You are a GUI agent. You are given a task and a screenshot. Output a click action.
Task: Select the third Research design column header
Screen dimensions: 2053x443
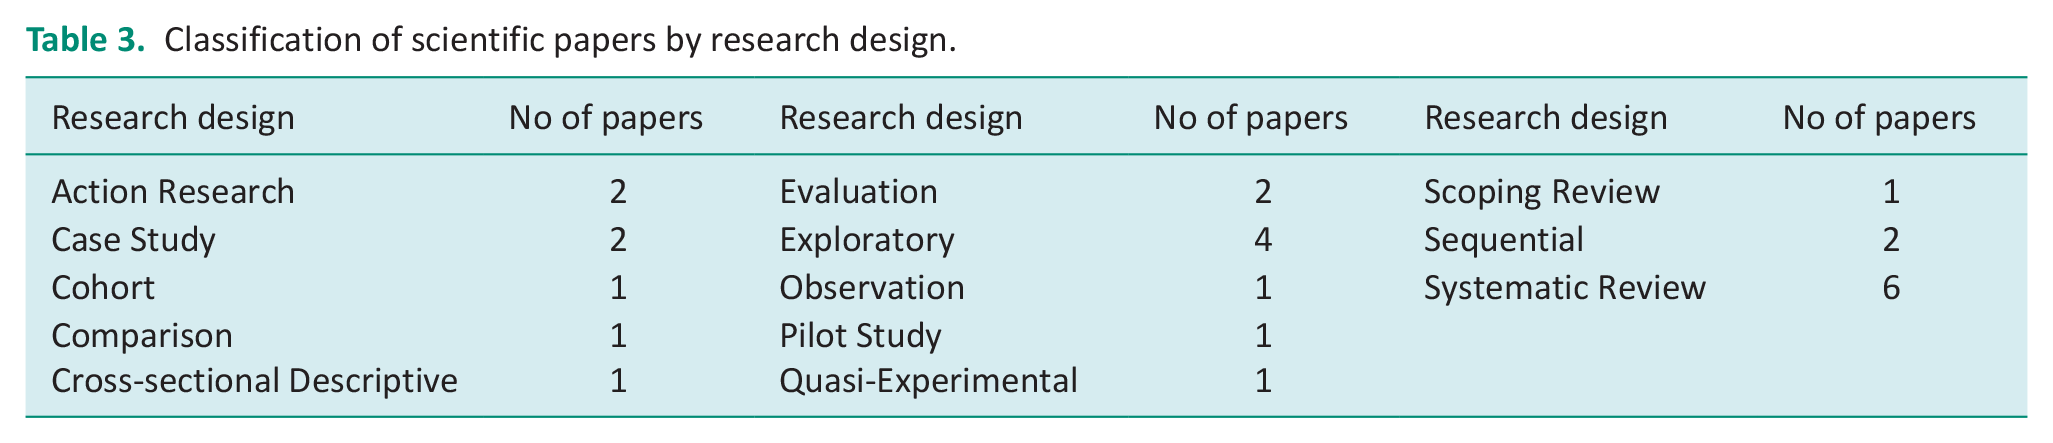(x=1546, y=118)
